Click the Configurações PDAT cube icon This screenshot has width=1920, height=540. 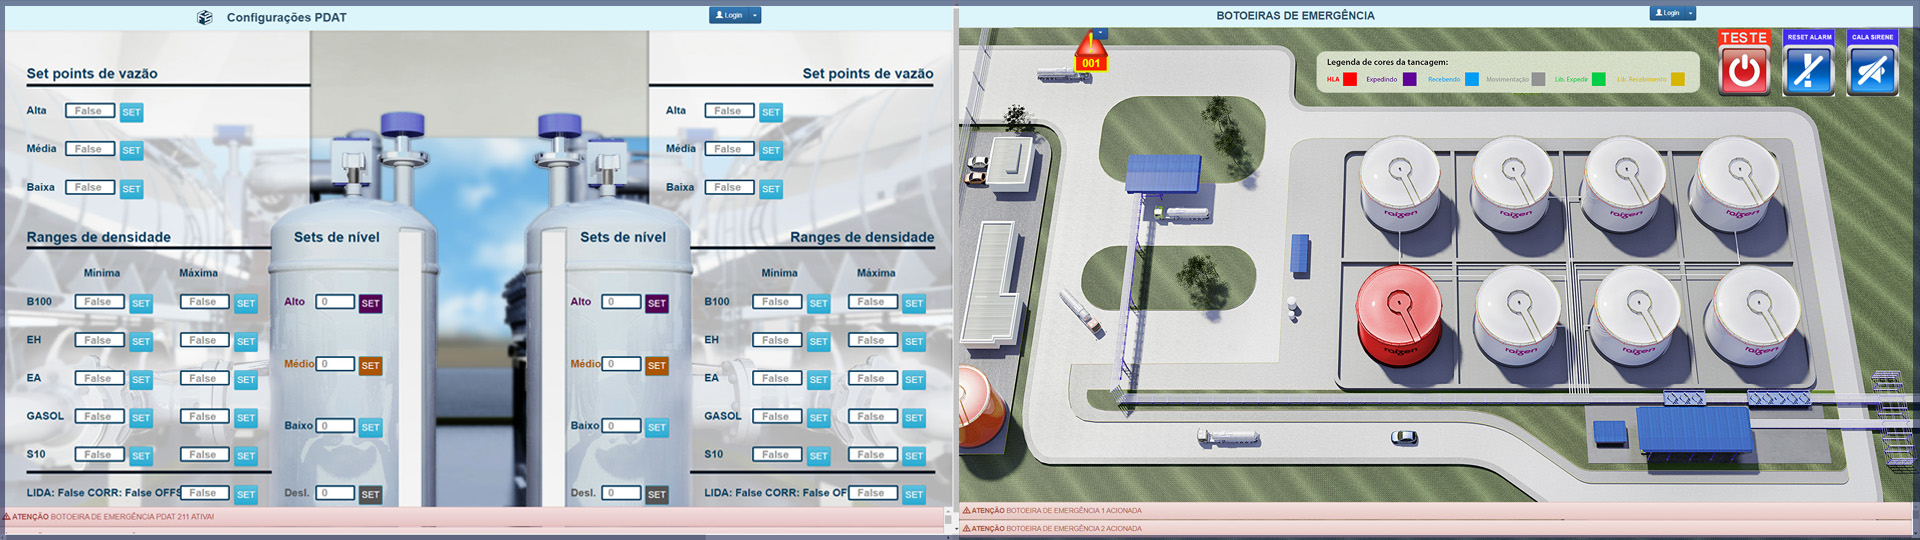(205, 17)
